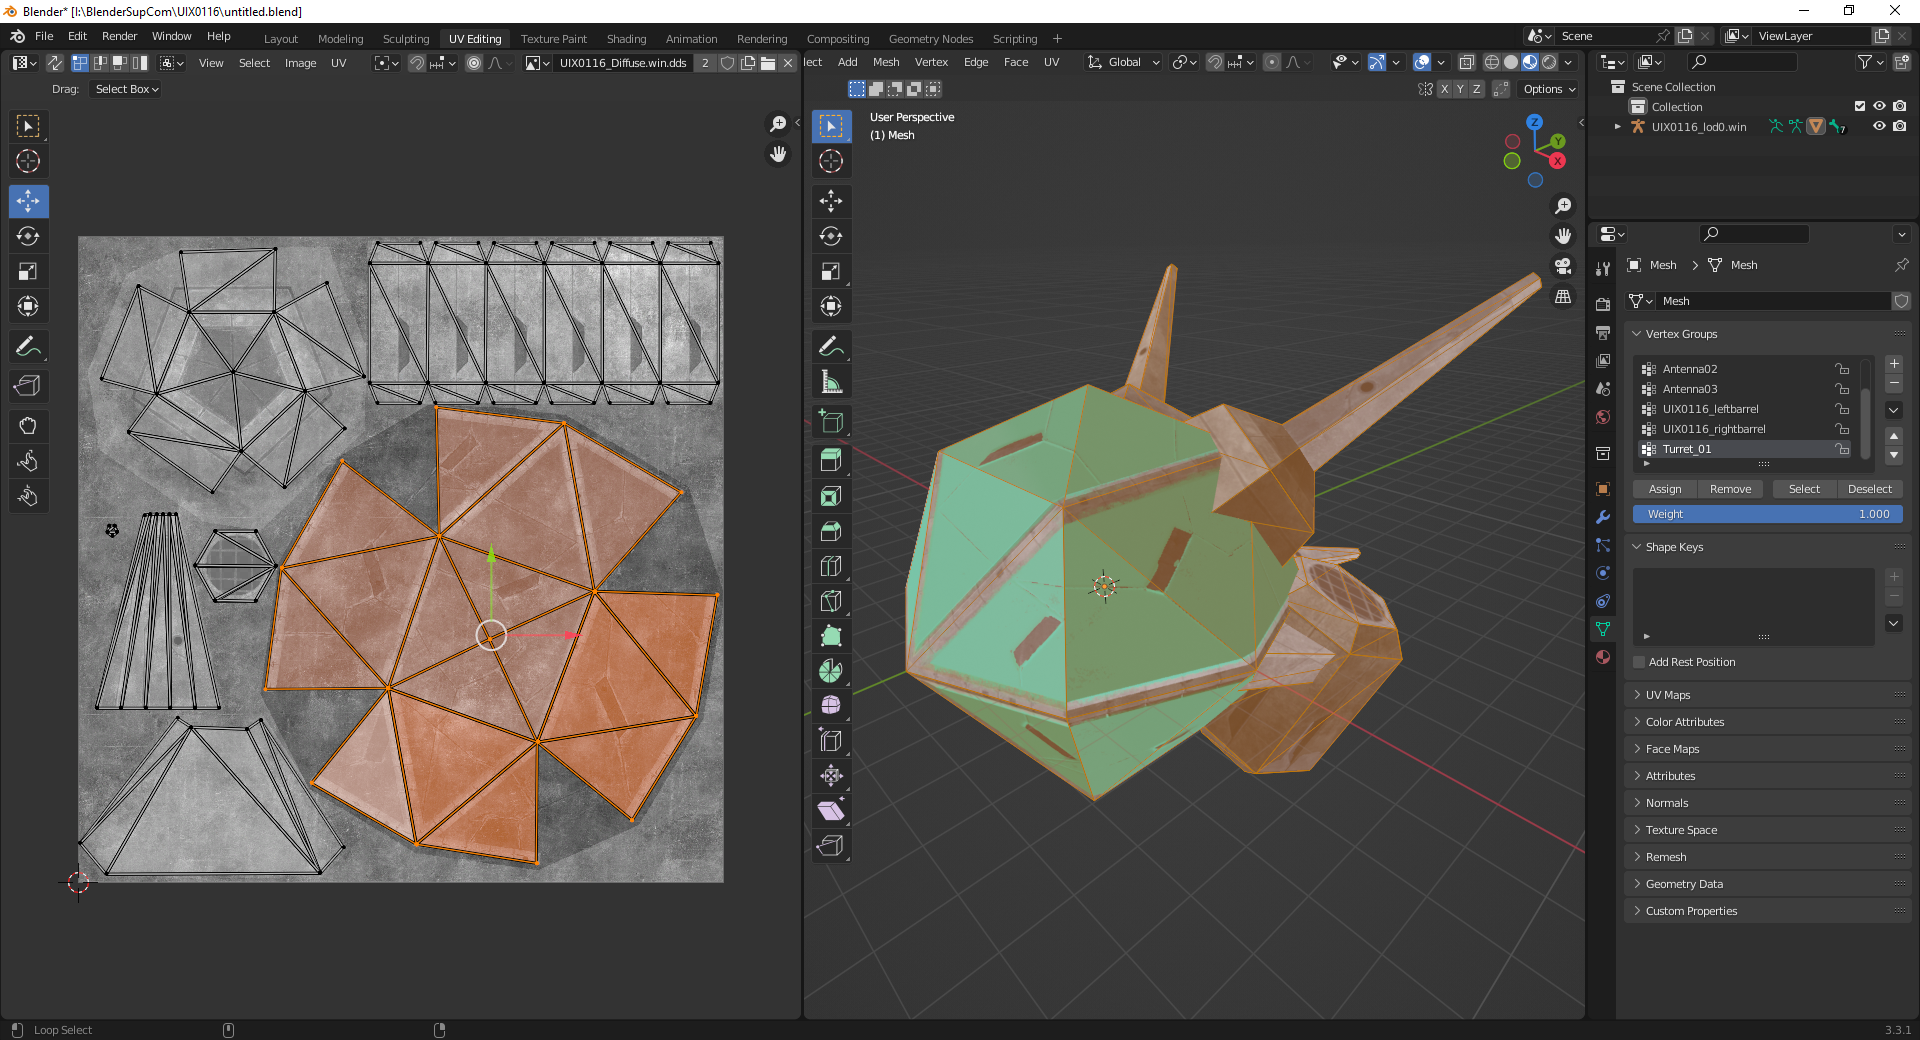Toggle the Collection exclude checkbox
The height and width of the screenshot is (1040, 1920).
(x=1859, y=107)
